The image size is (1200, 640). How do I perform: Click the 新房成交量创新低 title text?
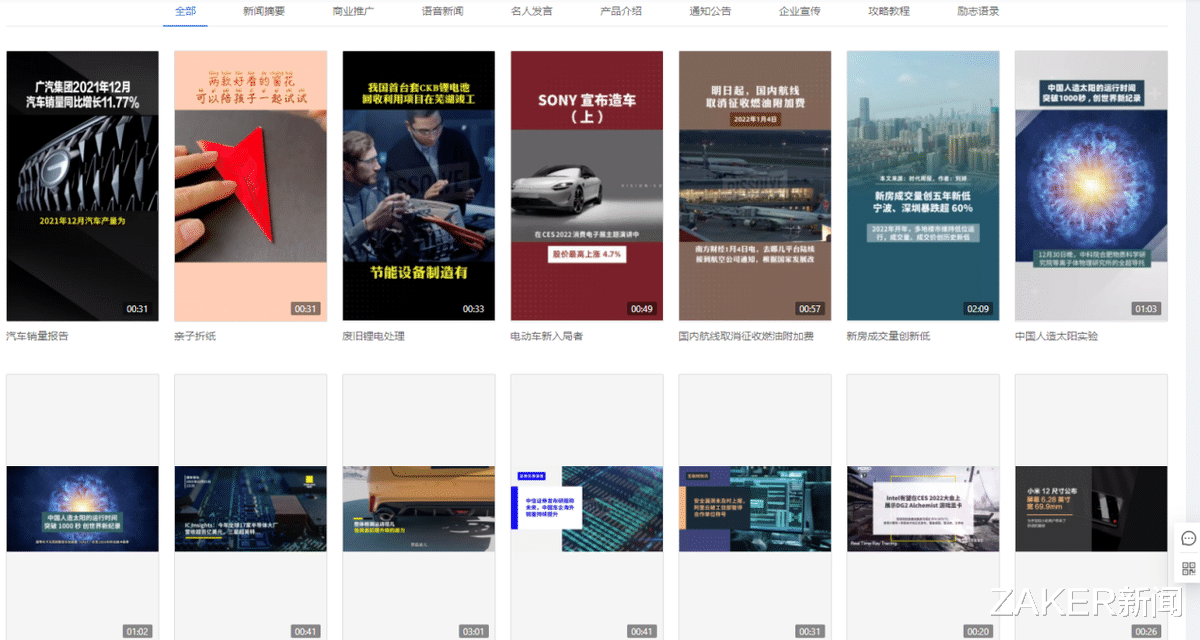(x=889, y=336)
